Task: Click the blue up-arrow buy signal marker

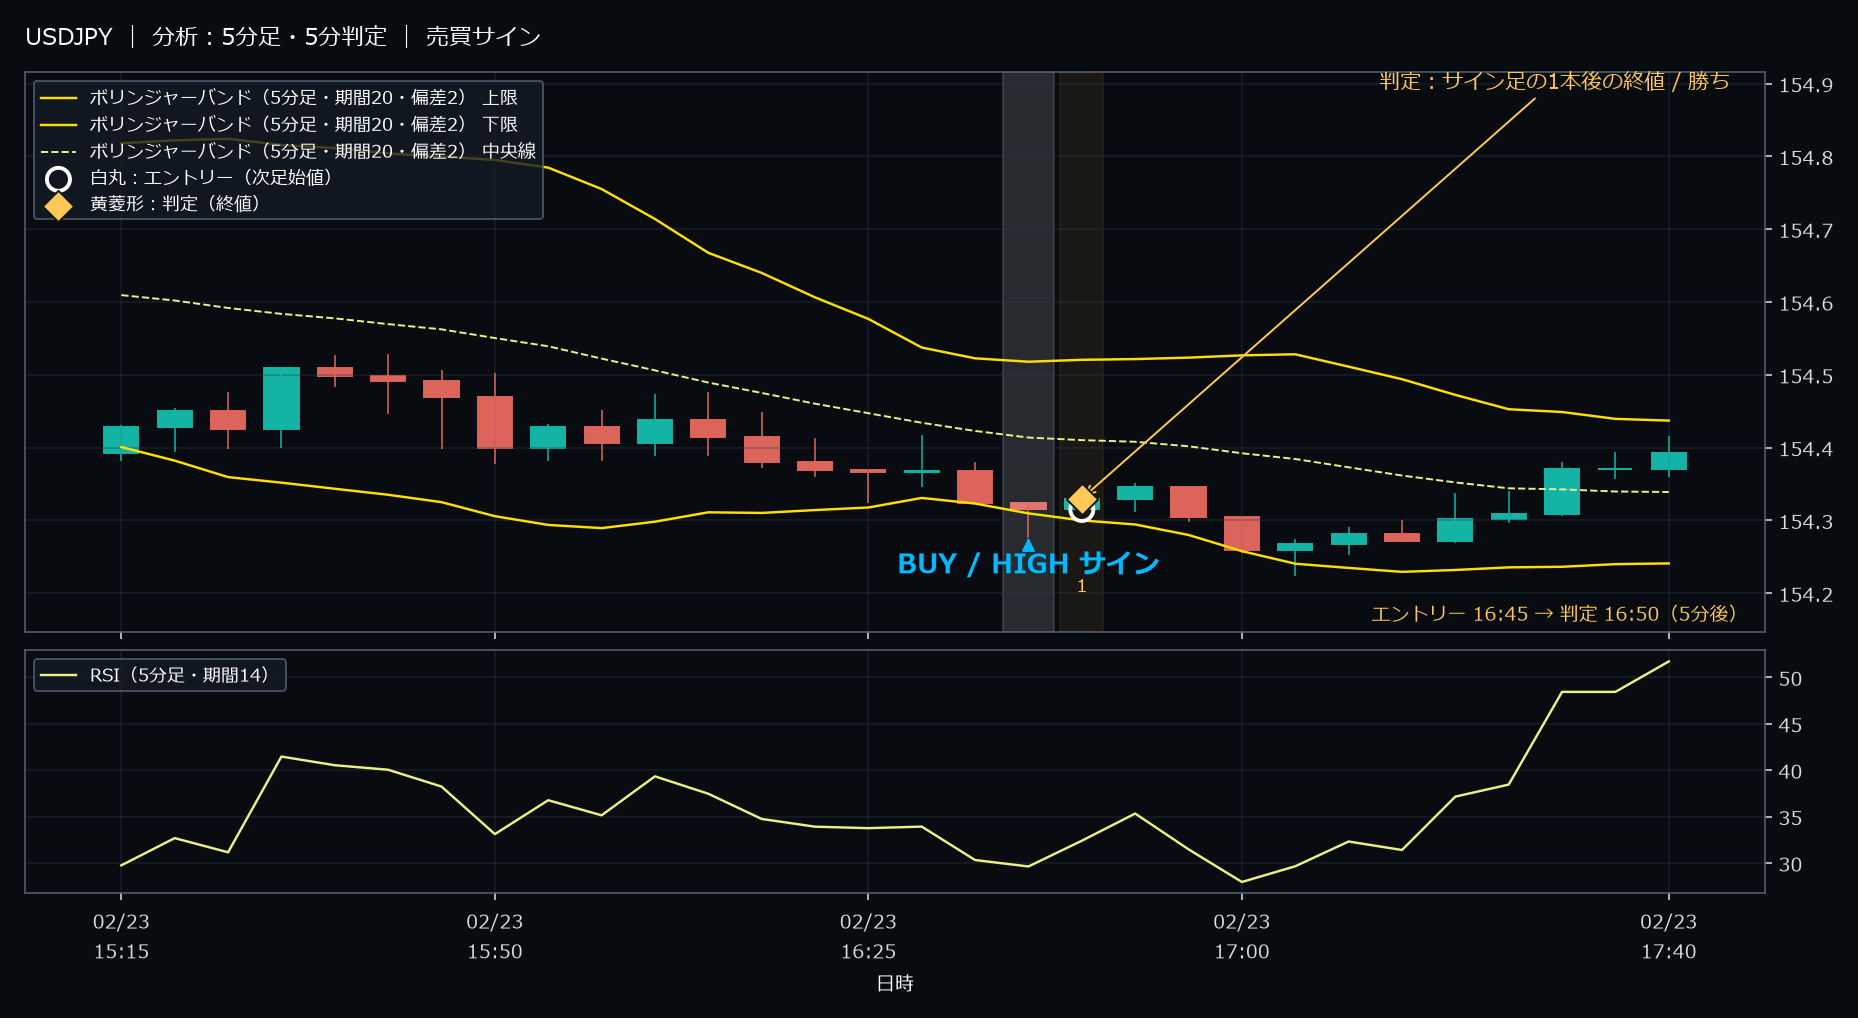Action: [1028, 545]
